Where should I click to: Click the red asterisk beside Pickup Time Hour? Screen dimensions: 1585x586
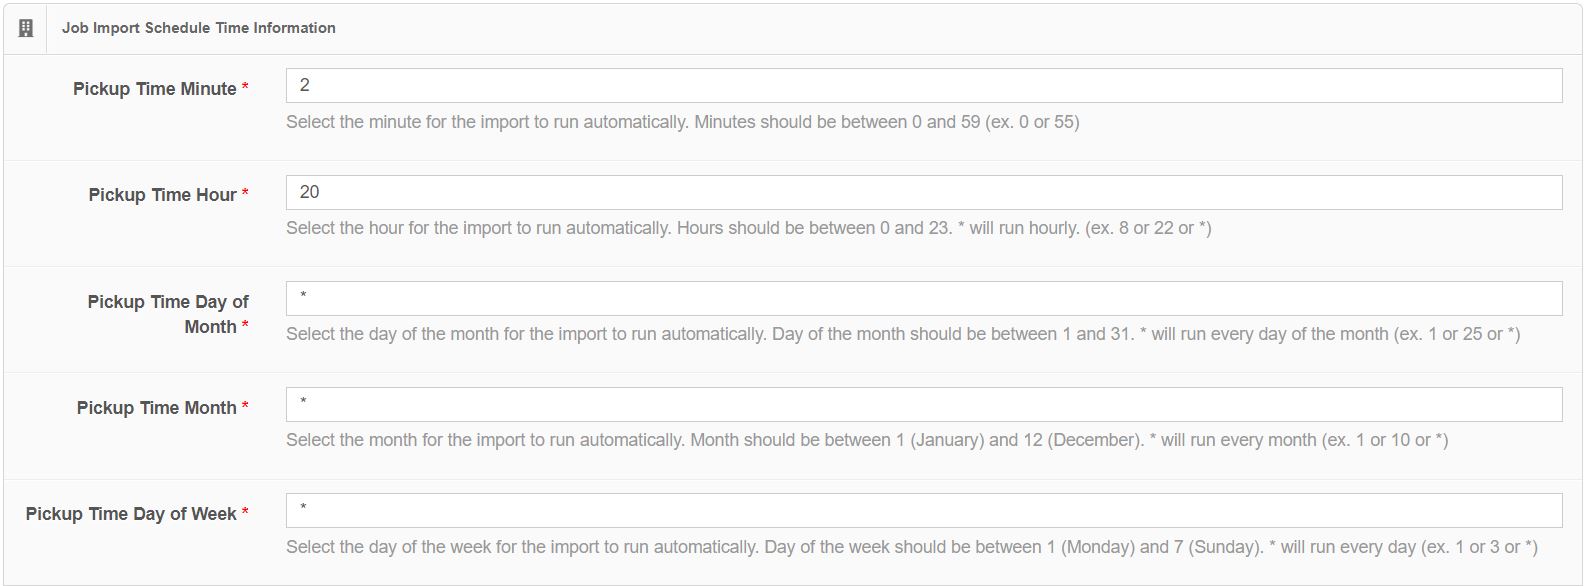pos(245,195)
